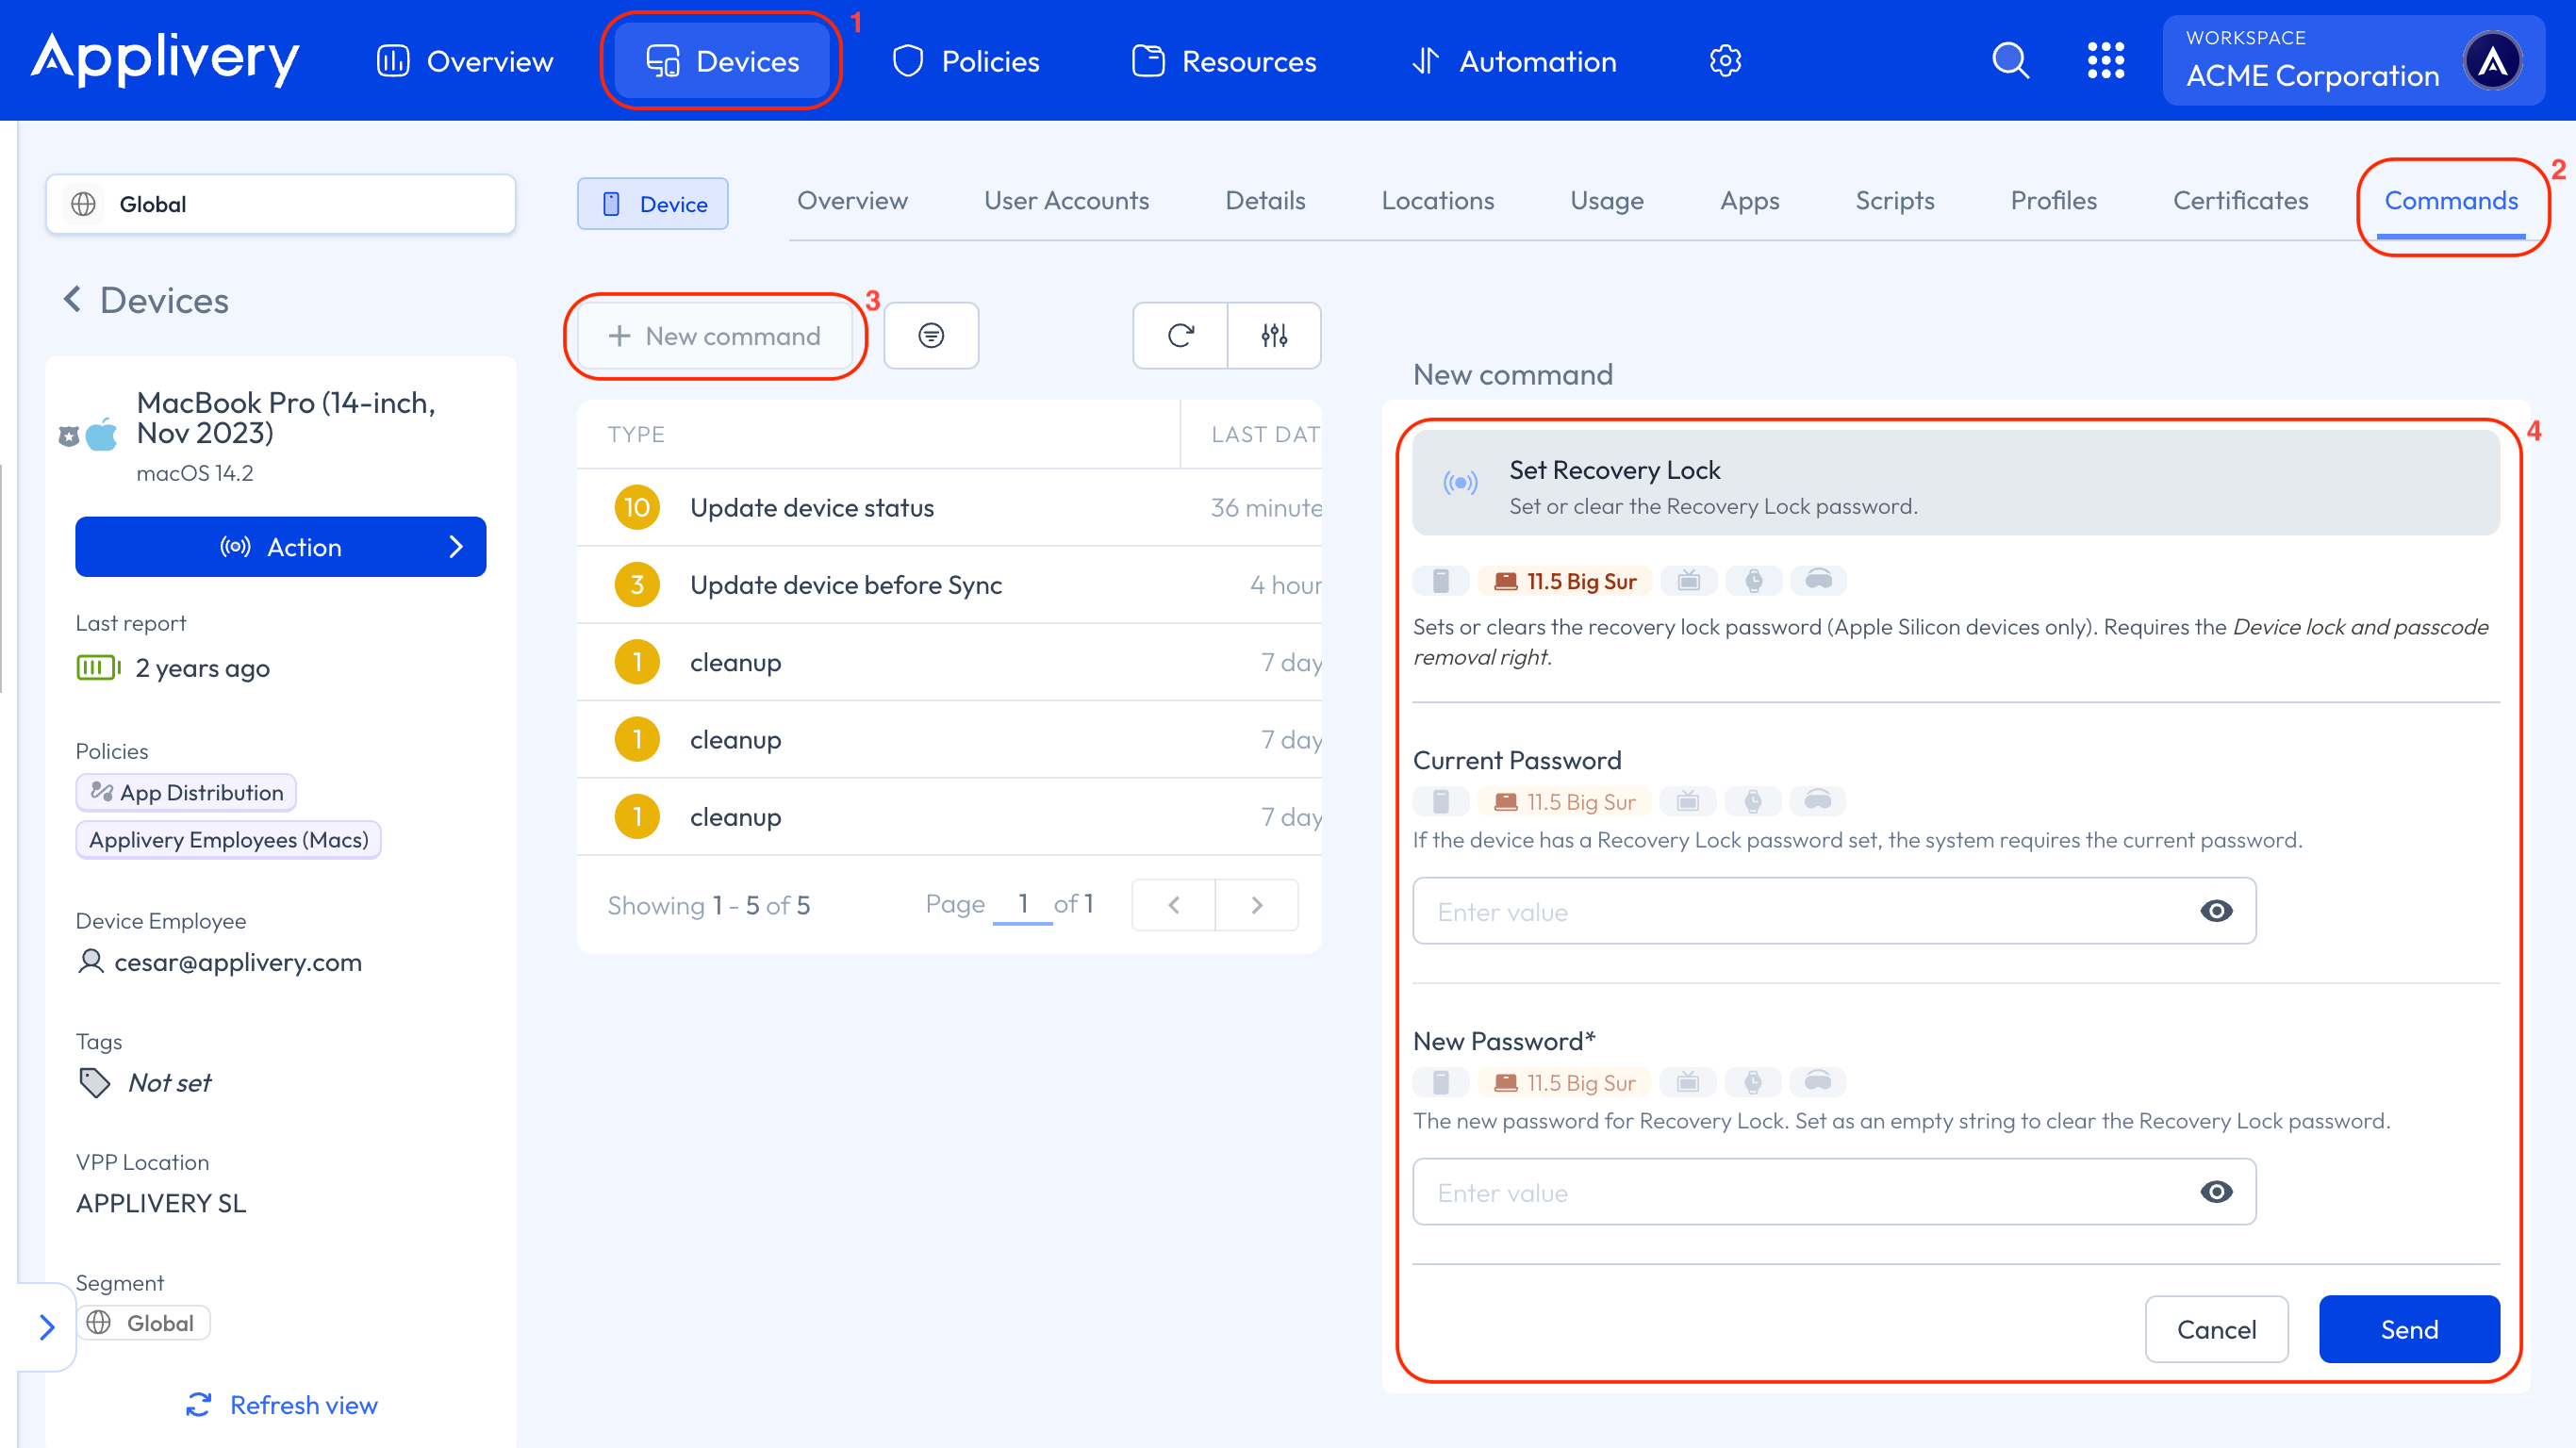The width and height of the screenshot is (2576, 1448).
Task: Open column settings sliders icon
Action: pyautogui.click(x=1274, y=335)
